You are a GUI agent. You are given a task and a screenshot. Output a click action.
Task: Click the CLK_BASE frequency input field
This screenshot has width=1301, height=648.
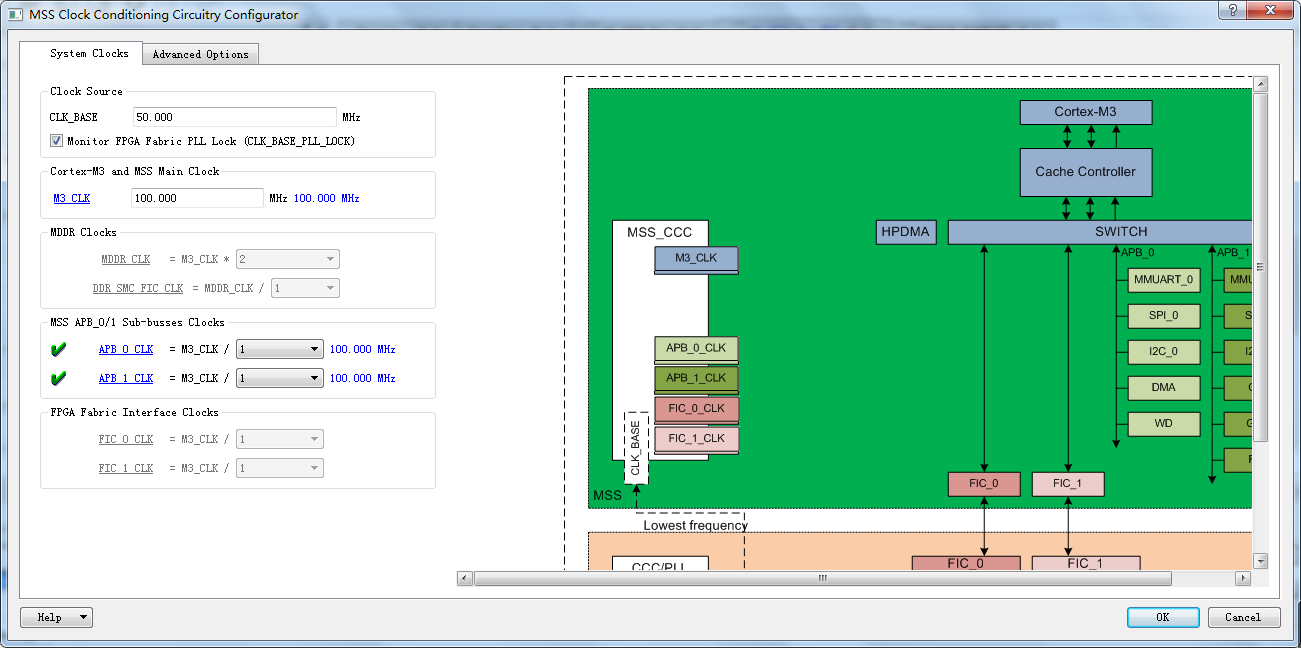click(234, 117)
